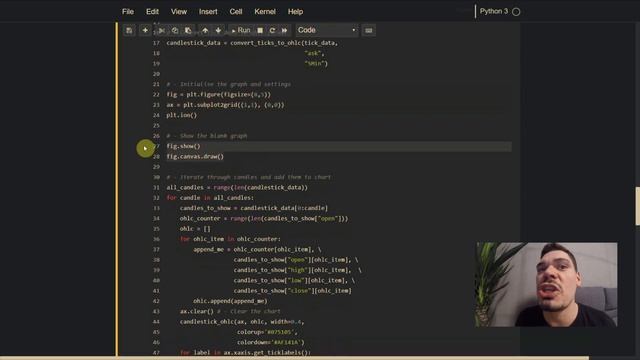Interrupt the kernel with the stop icon

point(260,31)
